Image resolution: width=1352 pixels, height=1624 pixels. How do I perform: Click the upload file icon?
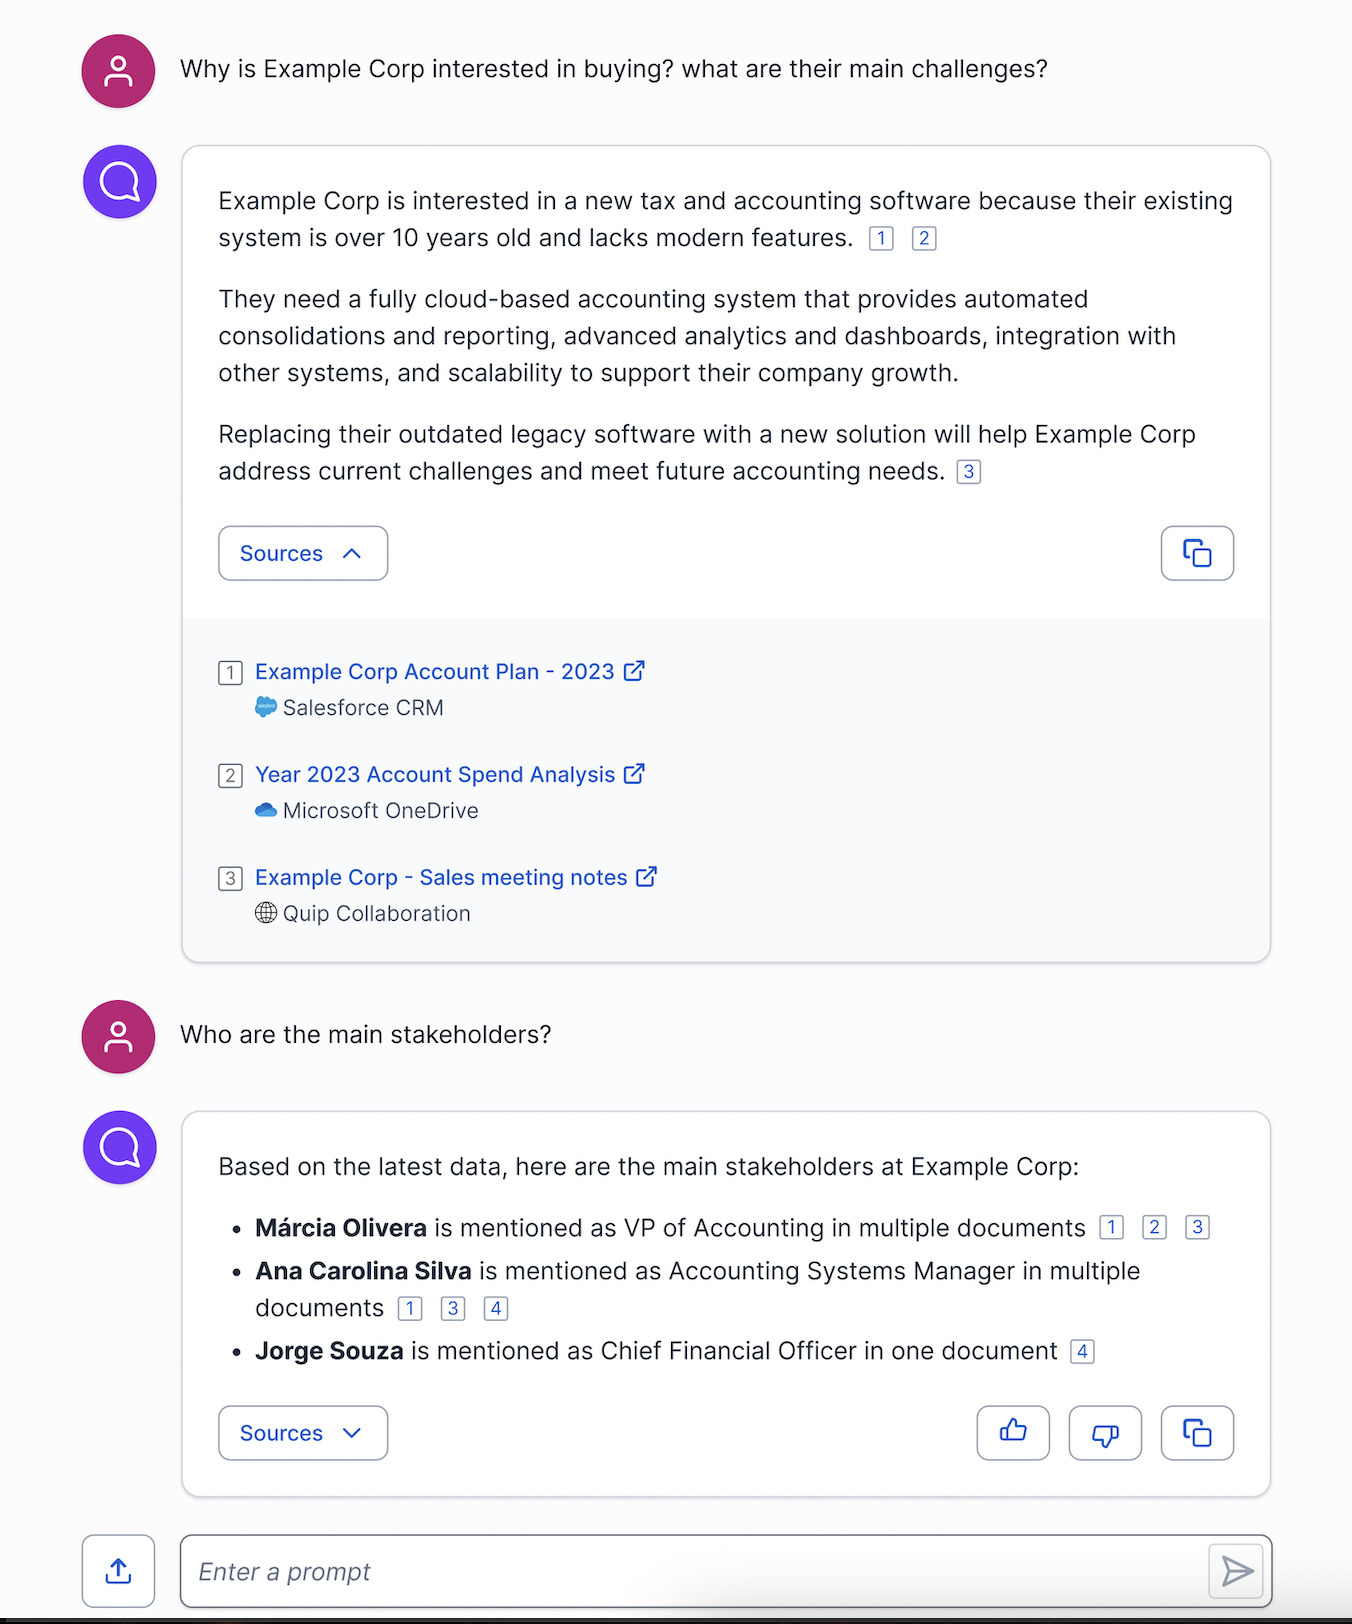(118, 1571)
